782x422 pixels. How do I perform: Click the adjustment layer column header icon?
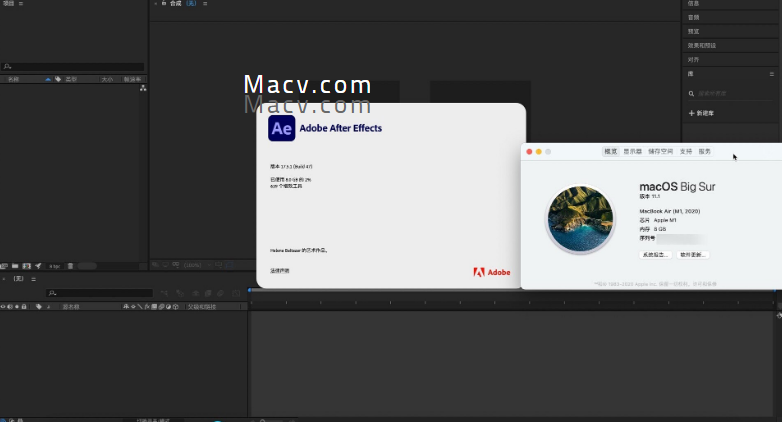[169, 307]
